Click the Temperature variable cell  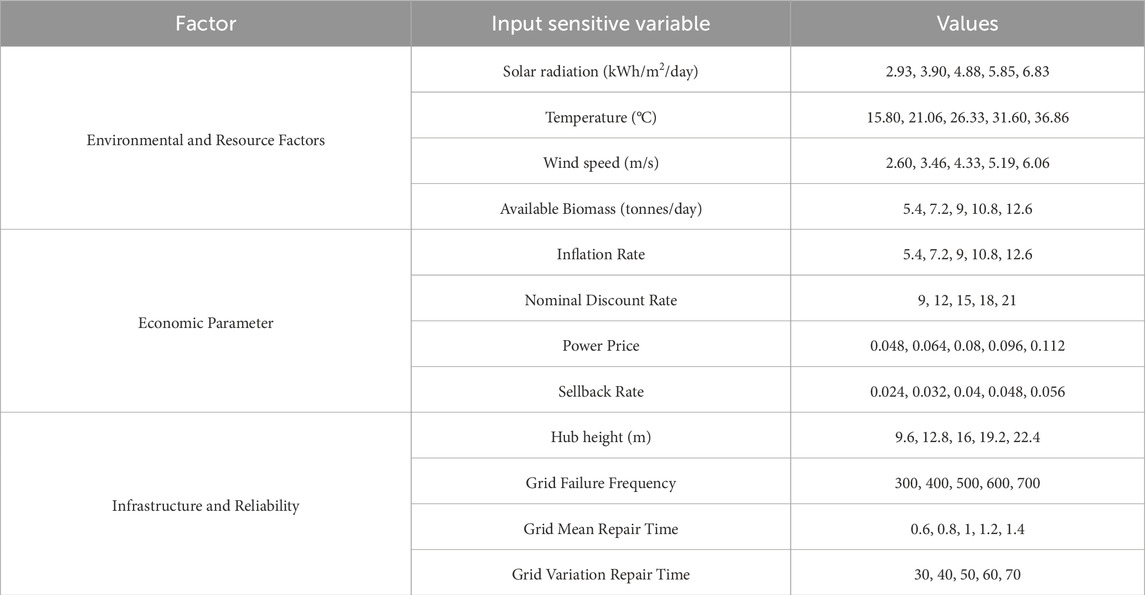click(x=600, y=117)
